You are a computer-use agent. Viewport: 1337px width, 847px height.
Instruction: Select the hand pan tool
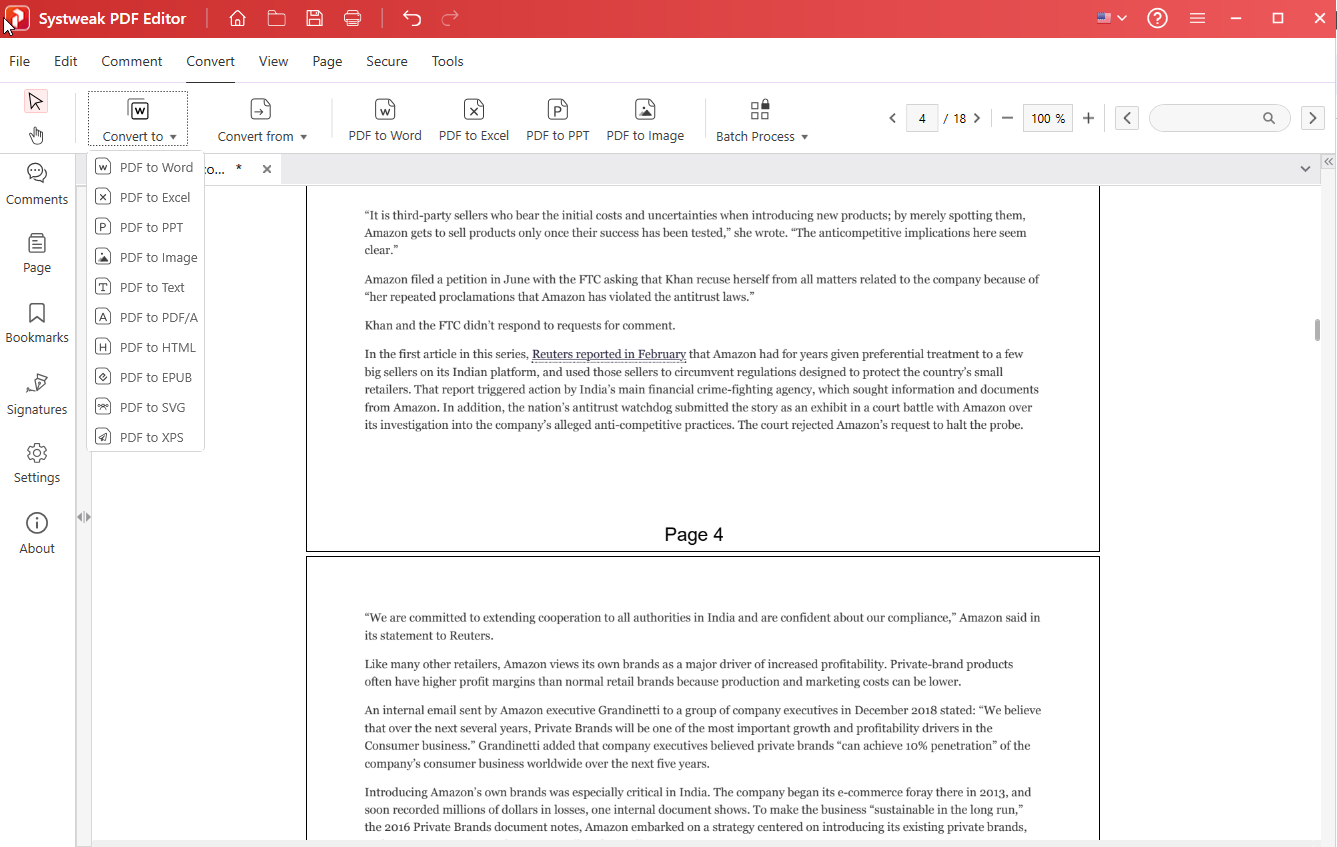point(36,135)
